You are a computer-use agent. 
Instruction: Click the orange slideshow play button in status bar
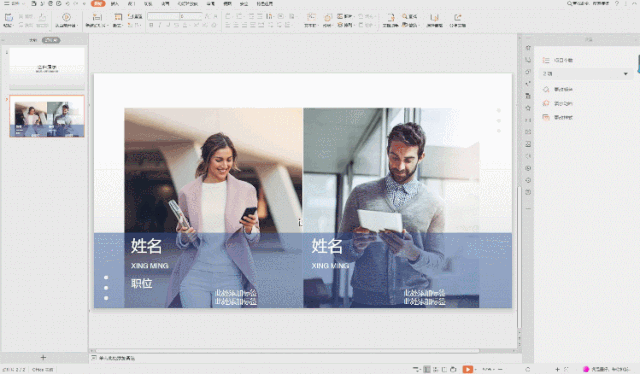pyautogui.click(x=467, y=369)
